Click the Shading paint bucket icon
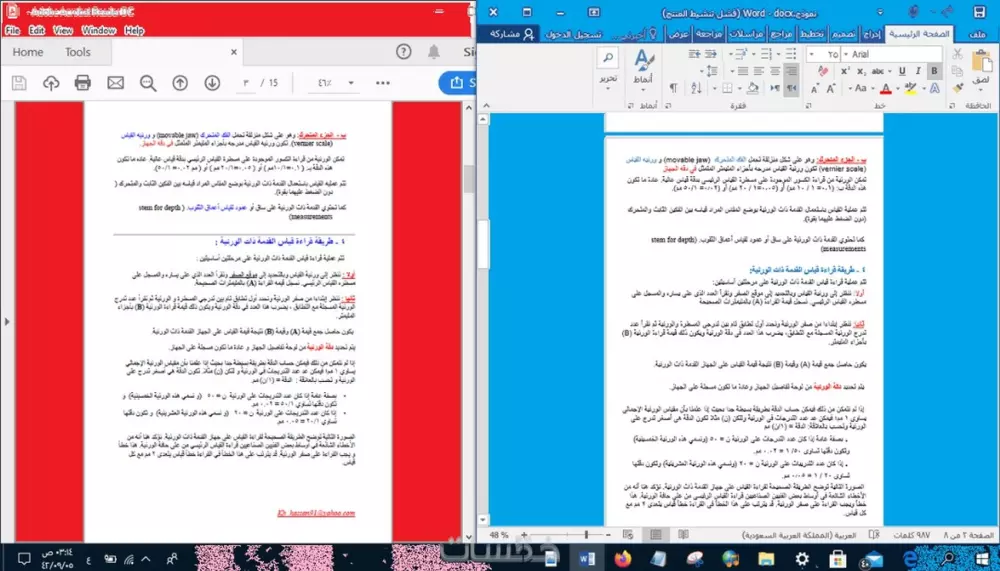The width and height of the screenshot is (1000, 571). pyautogui.click(x=753, y=88)
